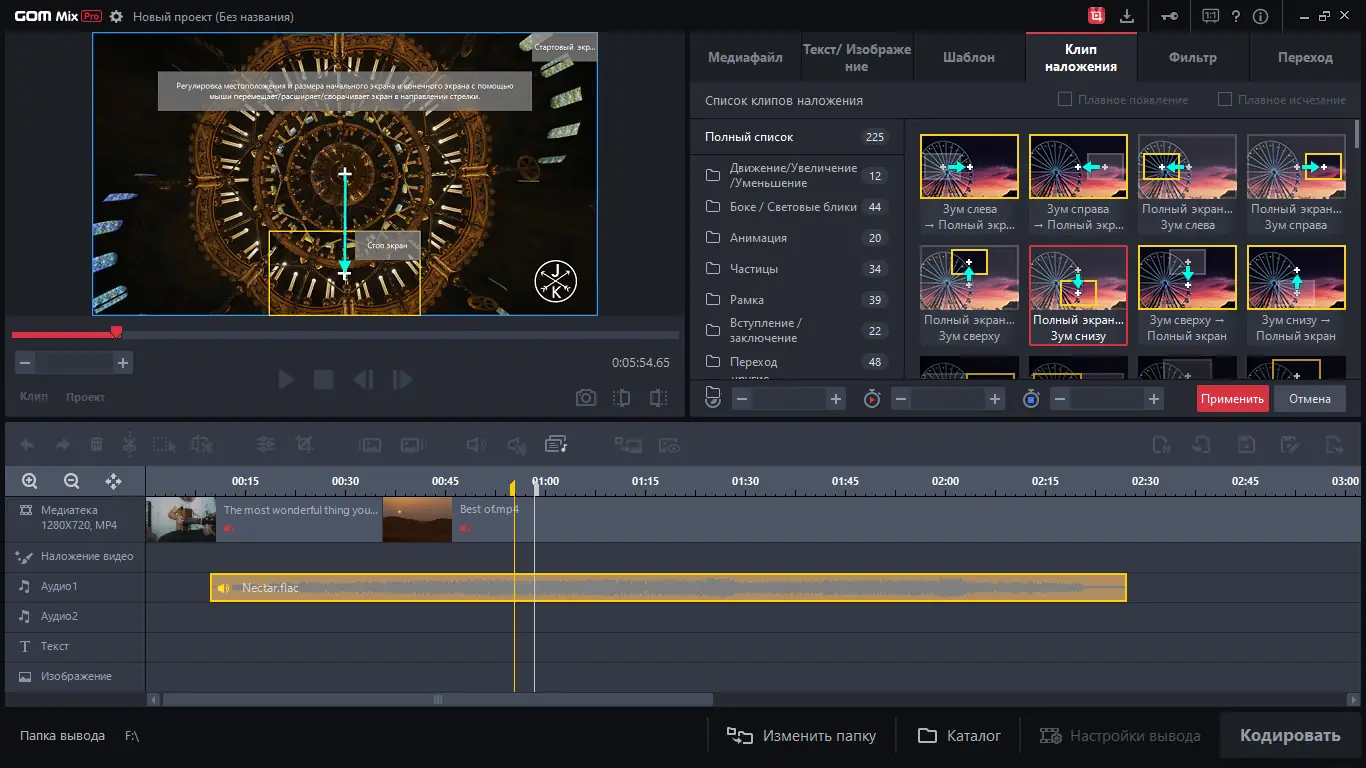This screenshot has height=768, width=1366.
Task: Zoom in on the timeline
Action: 30,481
